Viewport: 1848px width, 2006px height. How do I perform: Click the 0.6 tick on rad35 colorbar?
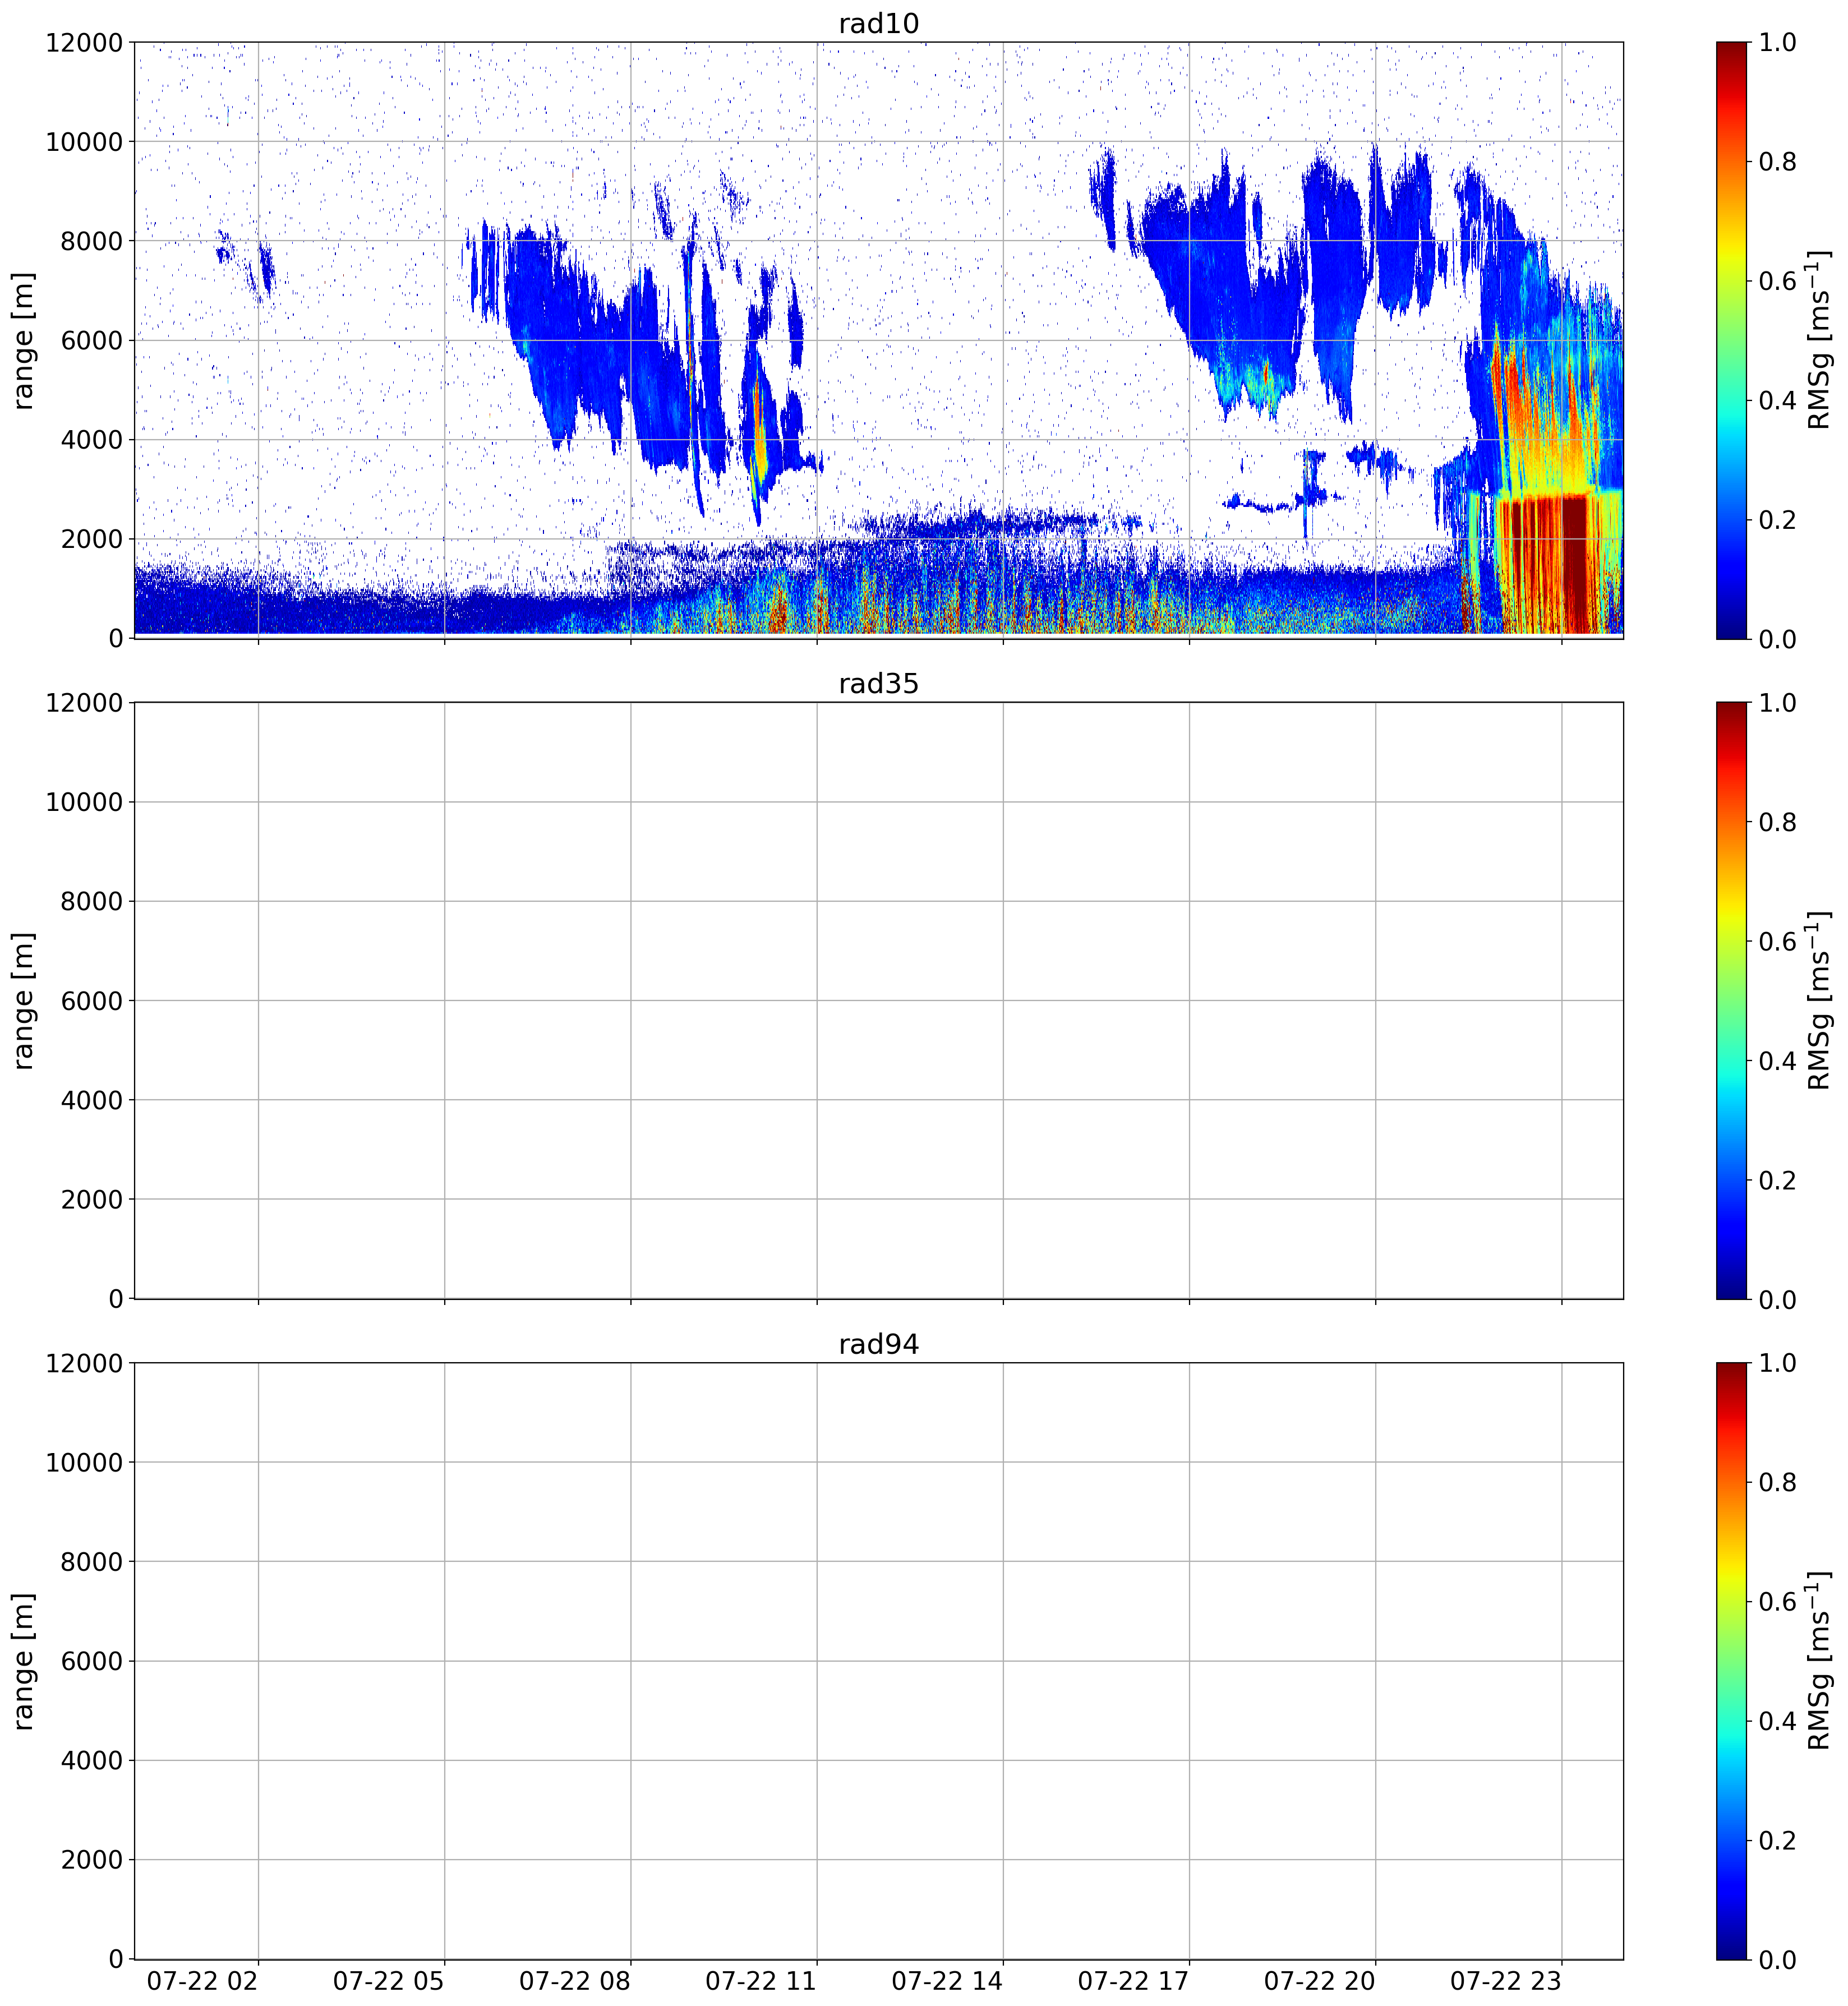click(1777, 942)
